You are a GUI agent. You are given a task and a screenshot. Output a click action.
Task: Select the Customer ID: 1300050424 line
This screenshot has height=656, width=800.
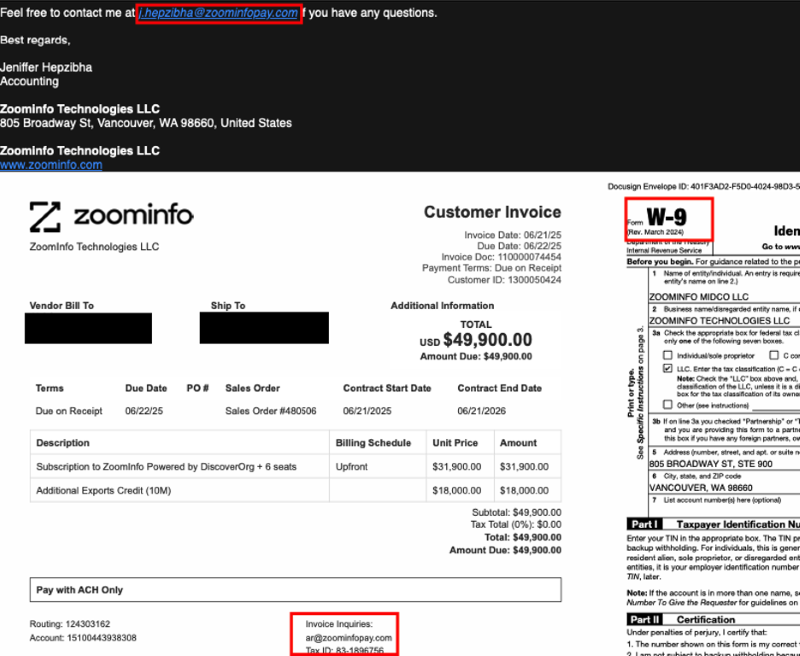click(x=504, y=280)
